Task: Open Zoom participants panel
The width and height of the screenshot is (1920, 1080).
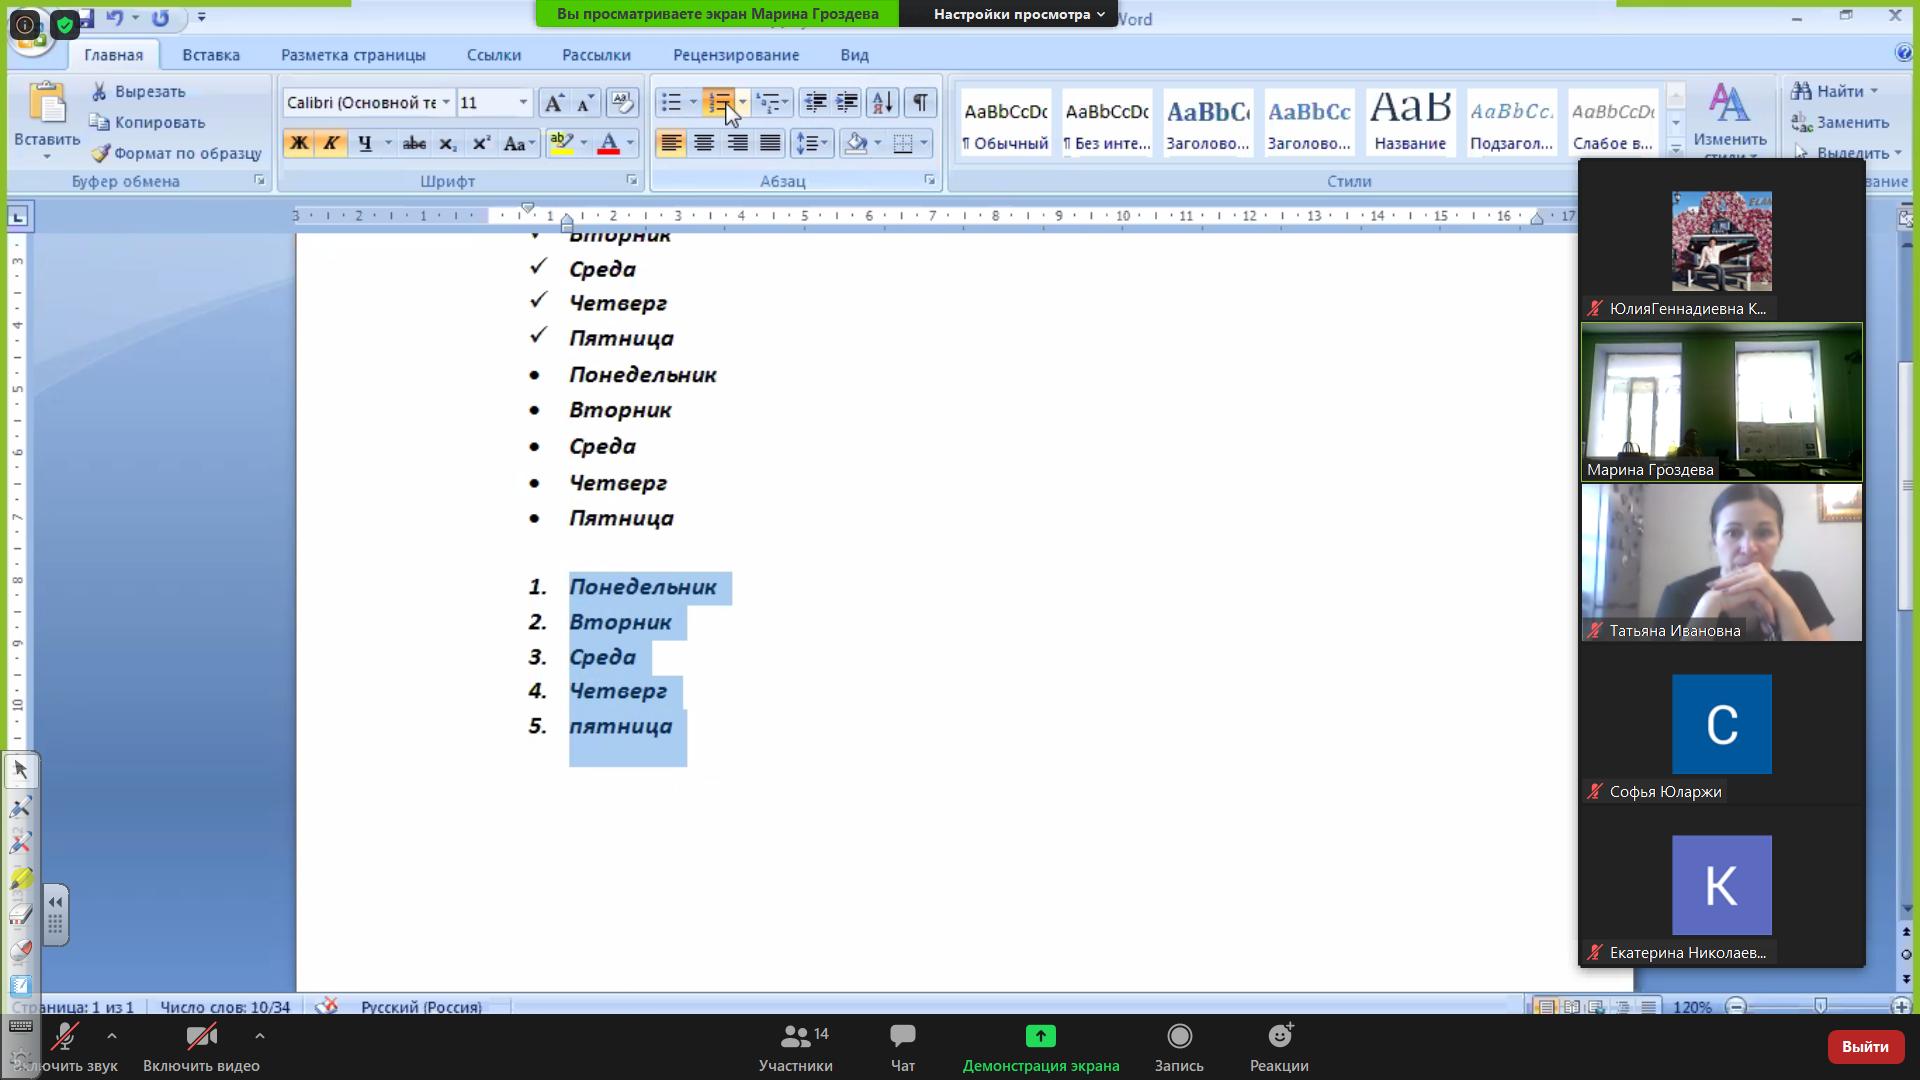Action: pyautogui.click(x=796, y=1047)
